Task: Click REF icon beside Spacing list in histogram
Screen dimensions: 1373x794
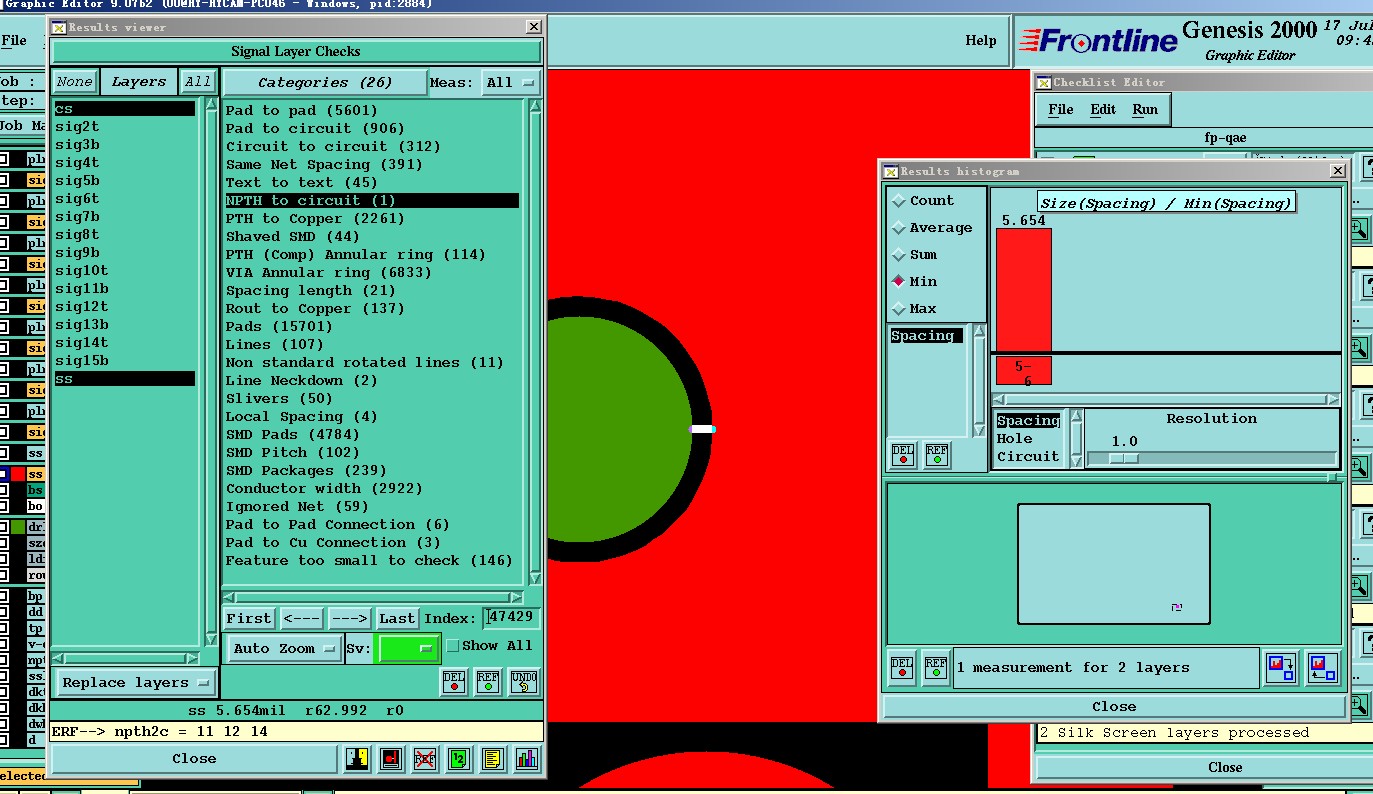Action: click(937, 455)
